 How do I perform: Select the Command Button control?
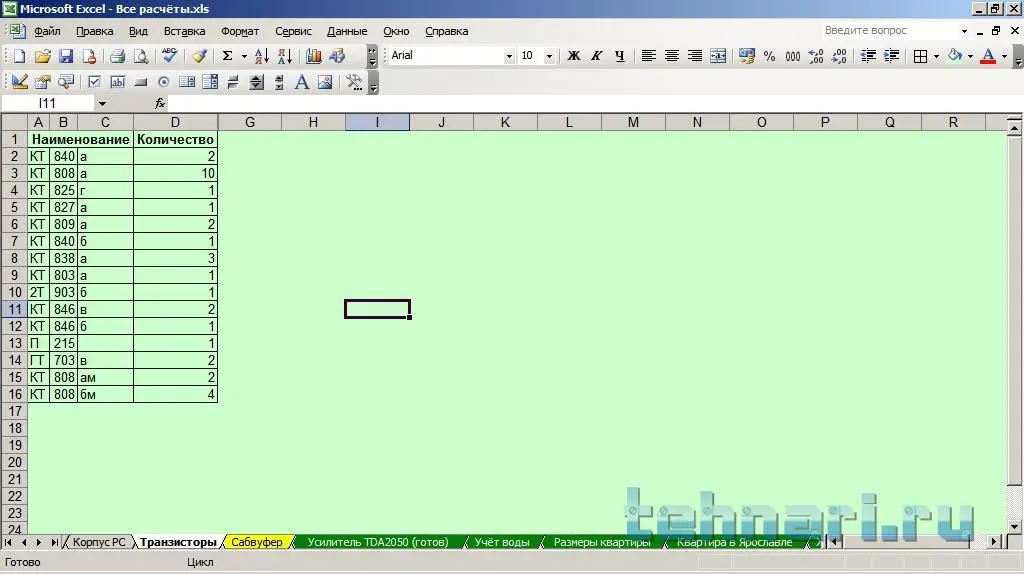tap(140, 82)
